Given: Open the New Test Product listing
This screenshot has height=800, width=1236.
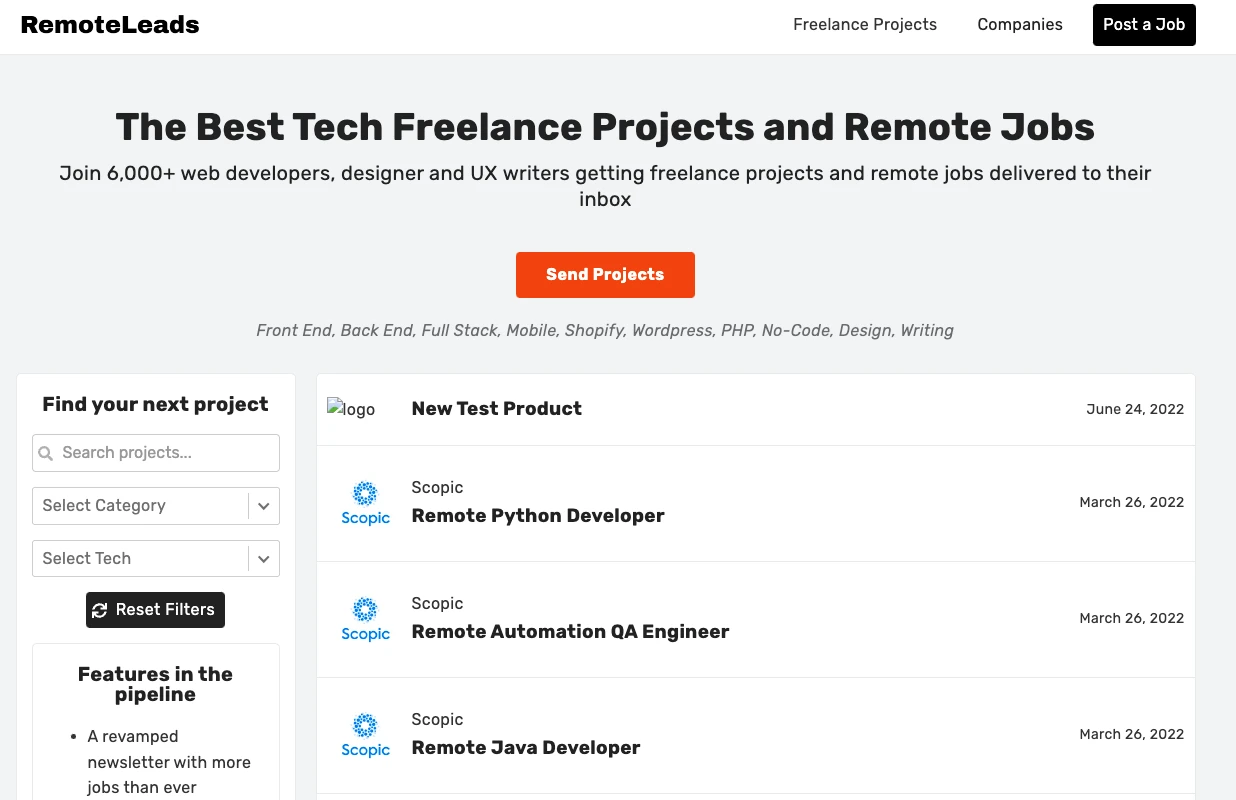Looking at the screenshot, I should (496, 409).
